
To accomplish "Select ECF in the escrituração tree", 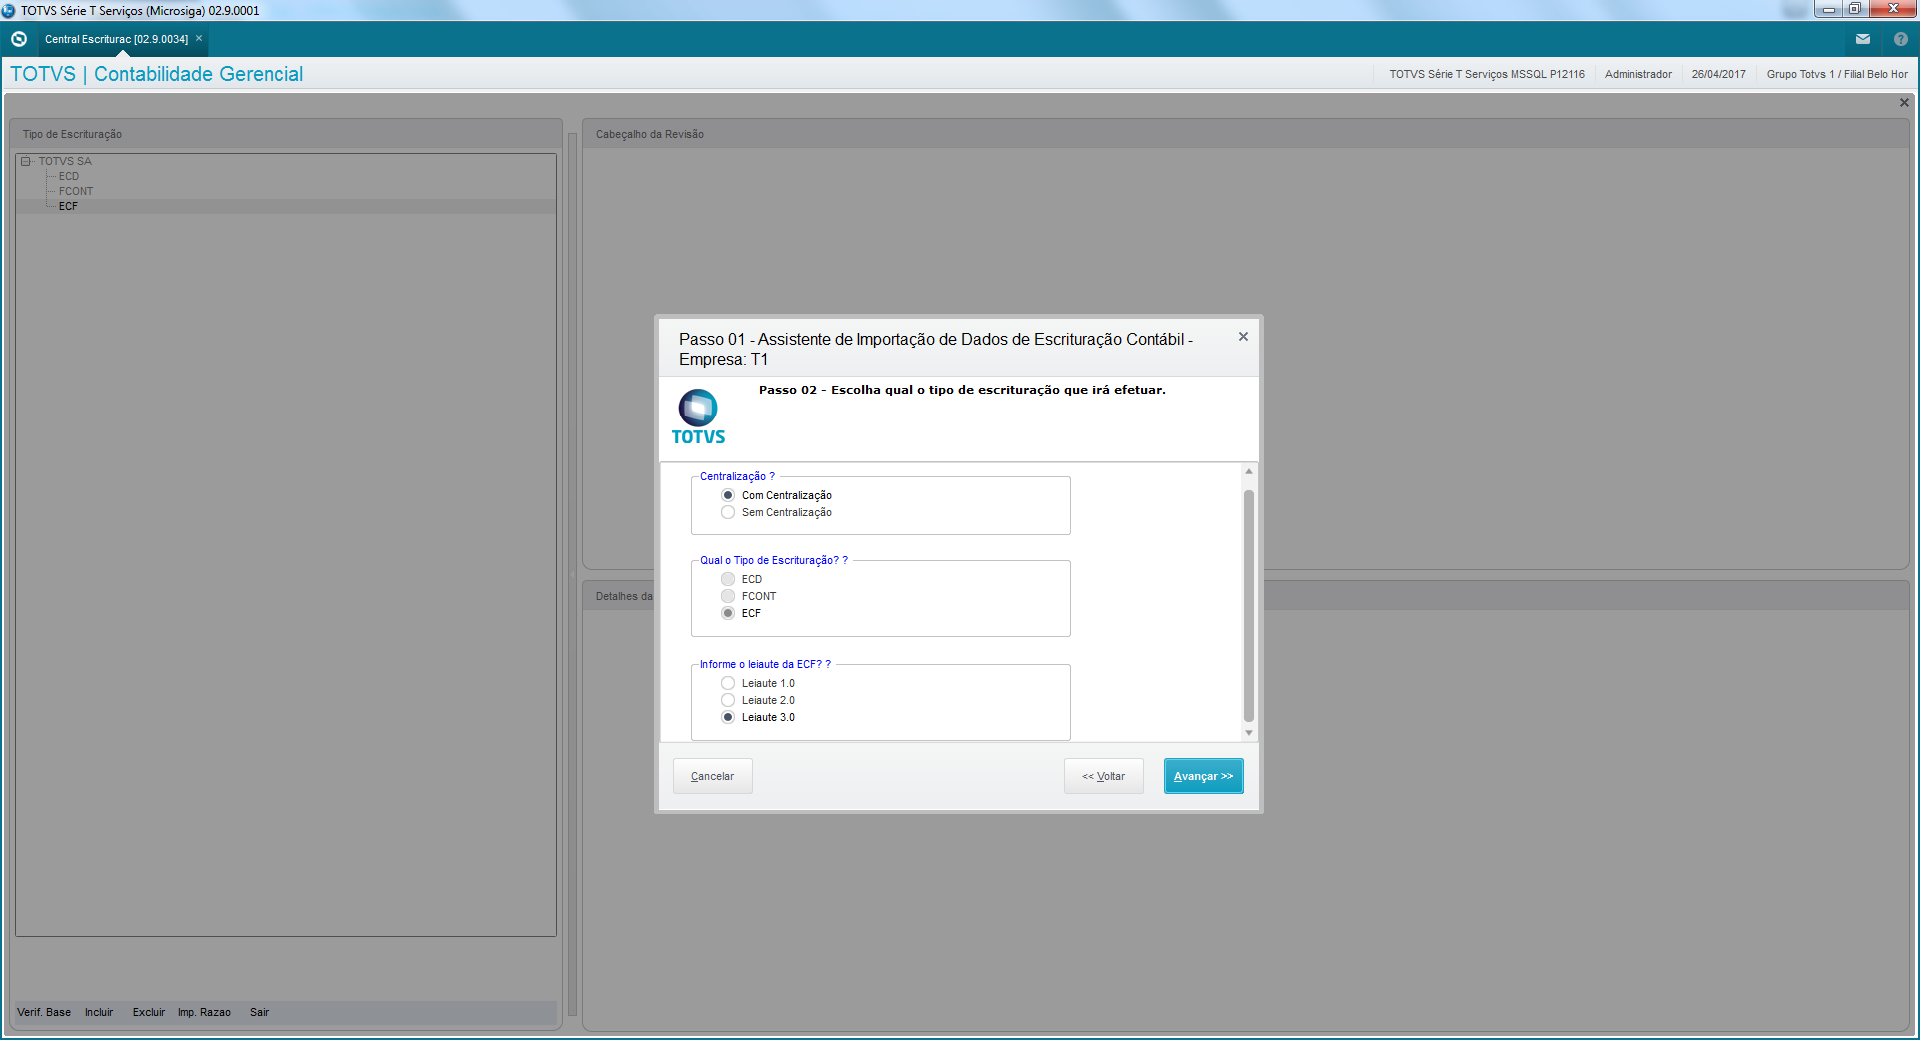I will tap(68, 206).
